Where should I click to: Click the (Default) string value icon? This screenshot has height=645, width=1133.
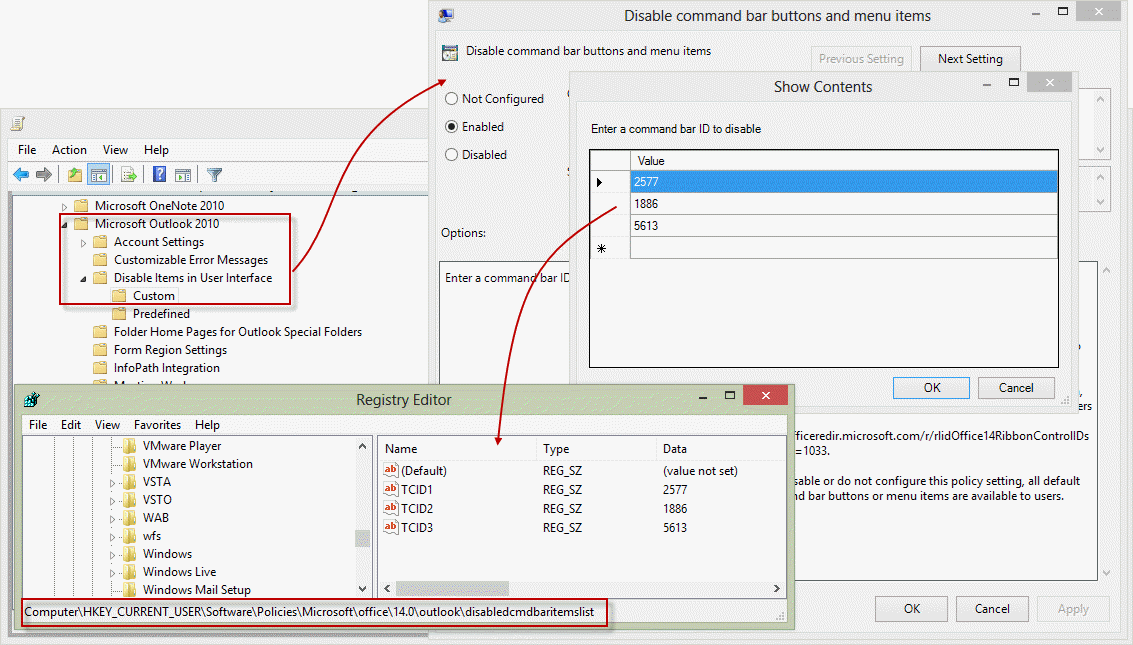(391, 469)
